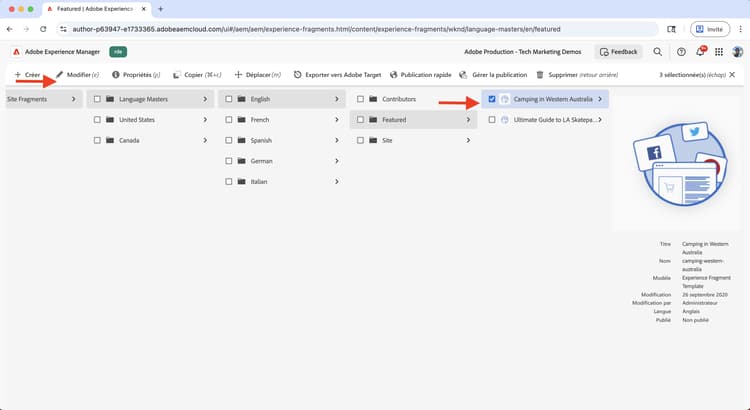Check Ultimate Guide to LA Skatepa... checkbox

pyautogui.click(x=492, y=120)
